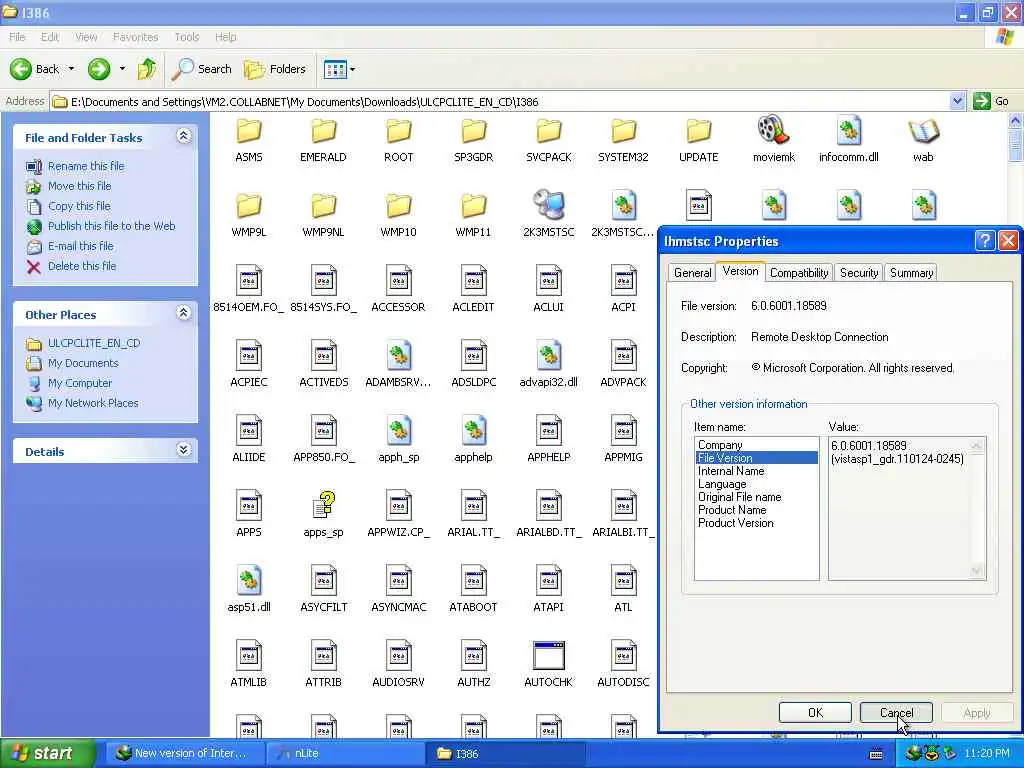Open the Search toolbar button
The image size is (1024, 768).
(x=202, y=69)
